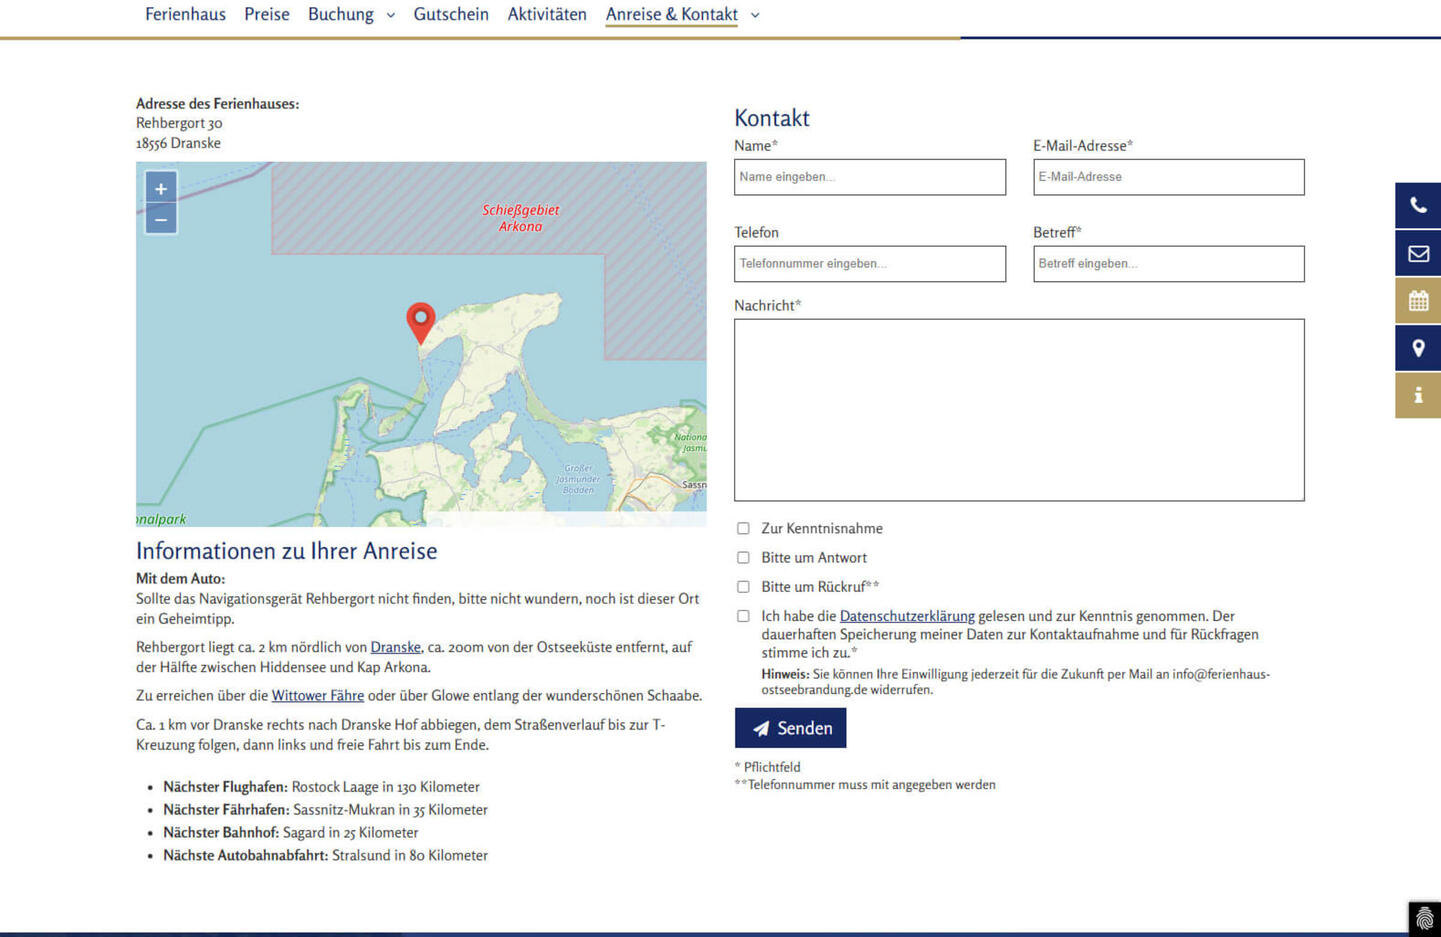Click the info icon in the sidebar

point(1418,396)
